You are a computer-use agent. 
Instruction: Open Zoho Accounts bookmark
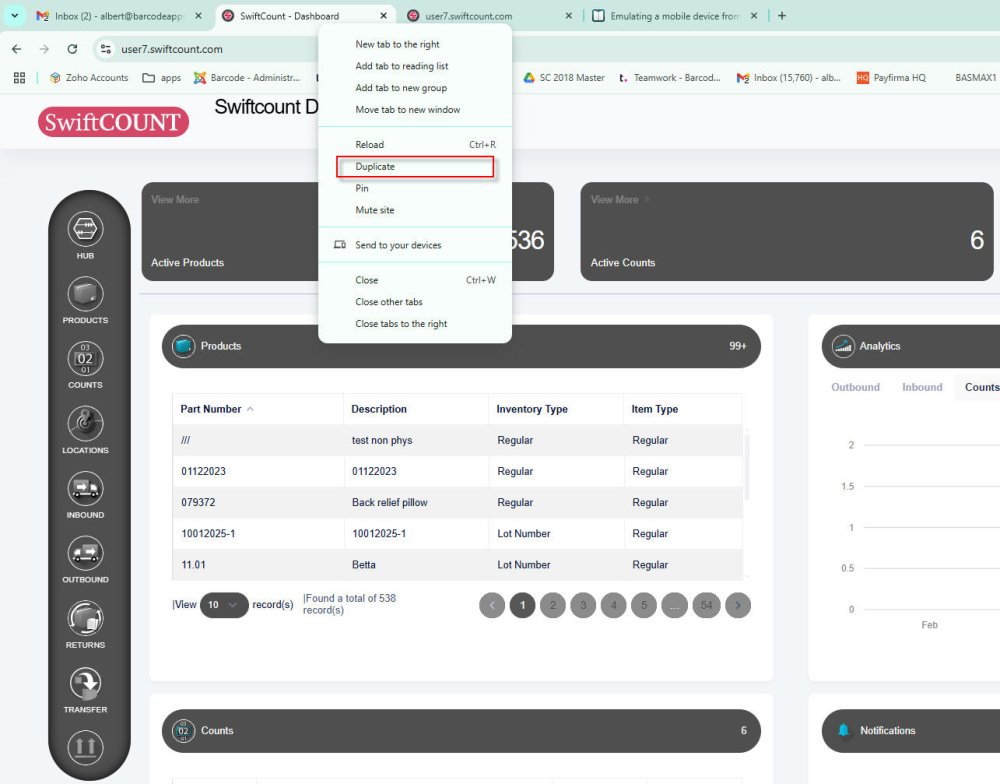click(x=89, y=78)
